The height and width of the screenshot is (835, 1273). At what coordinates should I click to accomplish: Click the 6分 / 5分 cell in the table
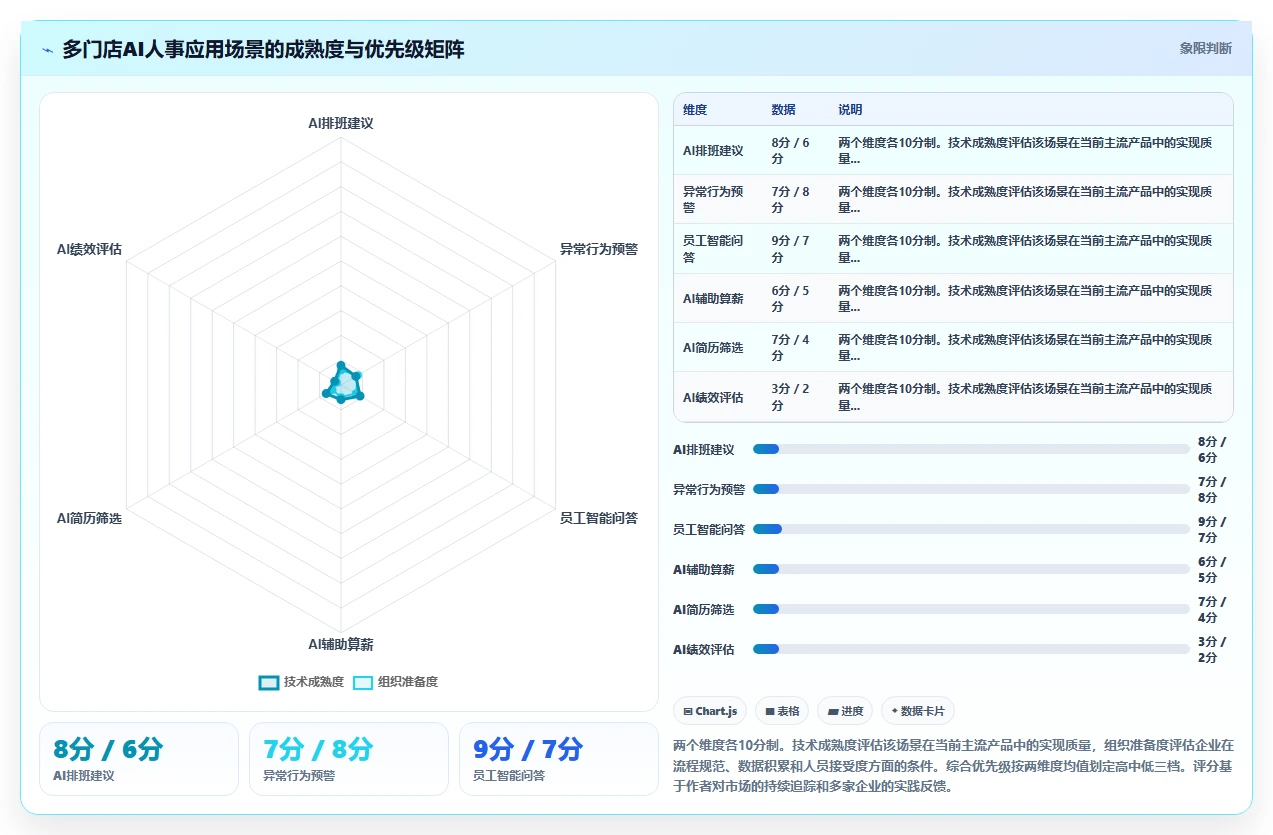tap(795, 299)
